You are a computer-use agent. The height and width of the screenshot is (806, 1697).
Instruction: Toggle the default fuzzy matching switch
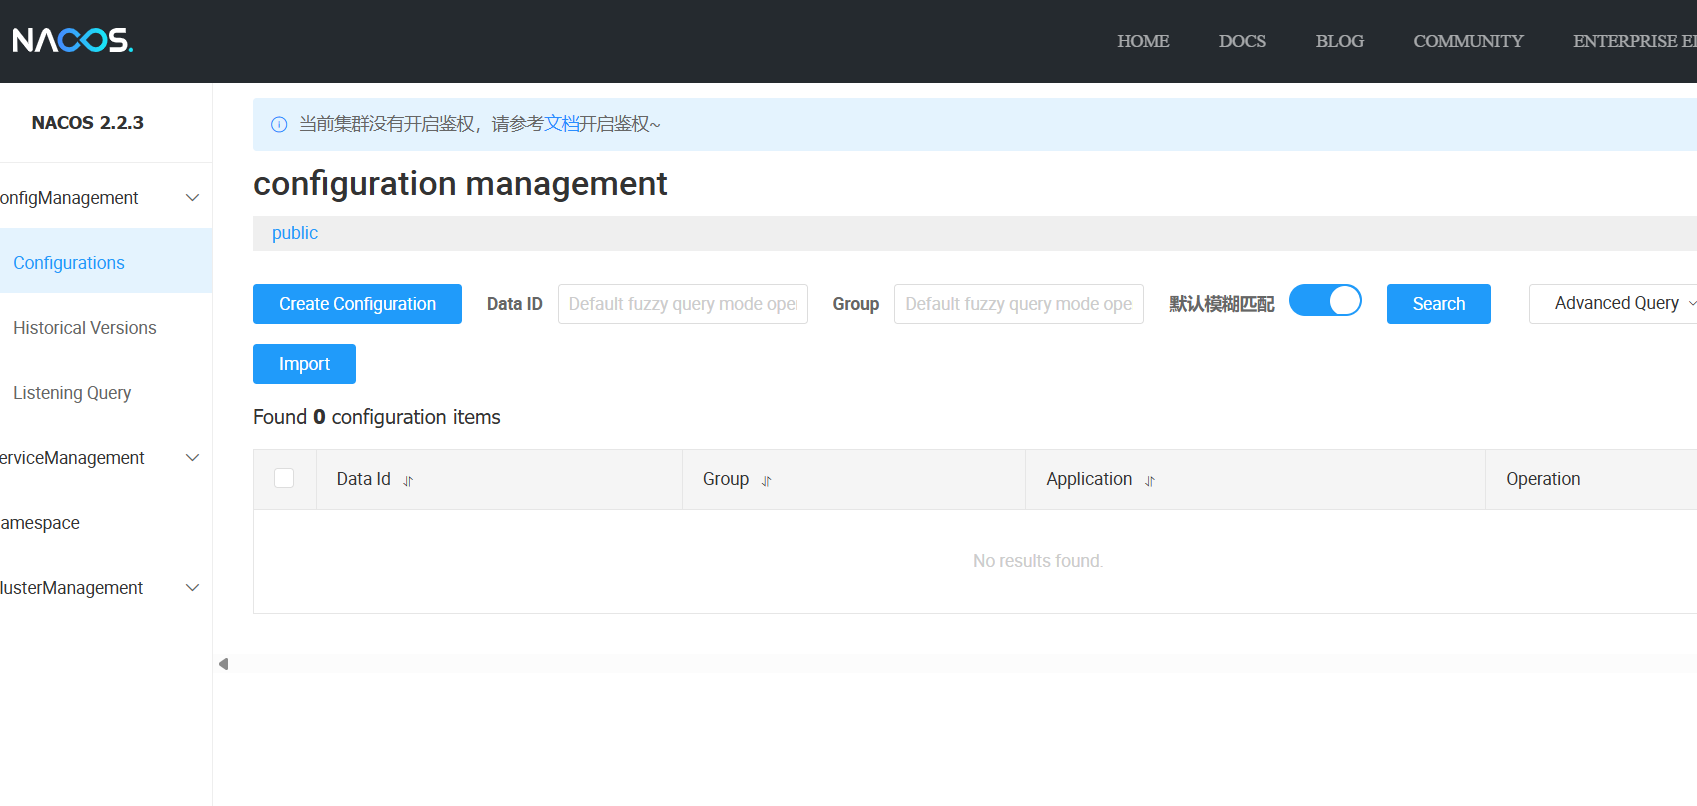[x=1325, y=301]
